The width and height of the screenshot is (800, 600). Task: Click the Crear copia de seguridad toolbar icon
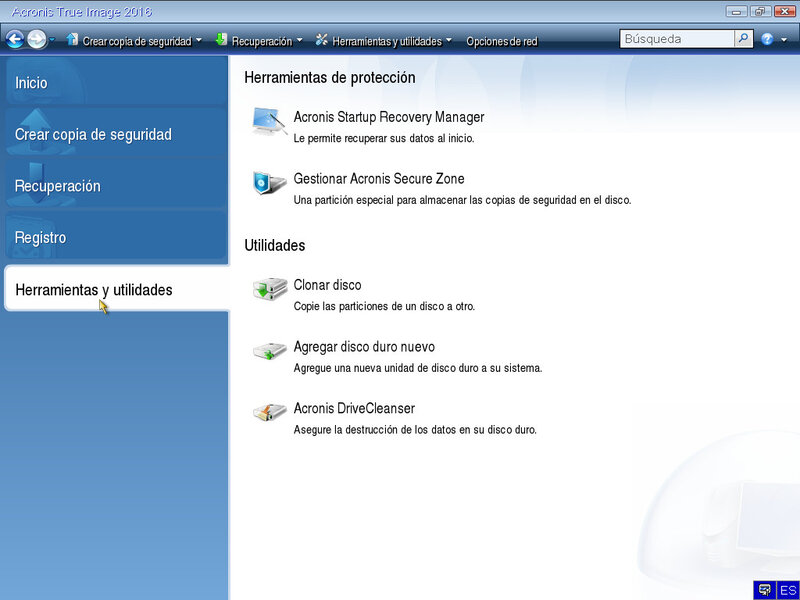[72, 39]
